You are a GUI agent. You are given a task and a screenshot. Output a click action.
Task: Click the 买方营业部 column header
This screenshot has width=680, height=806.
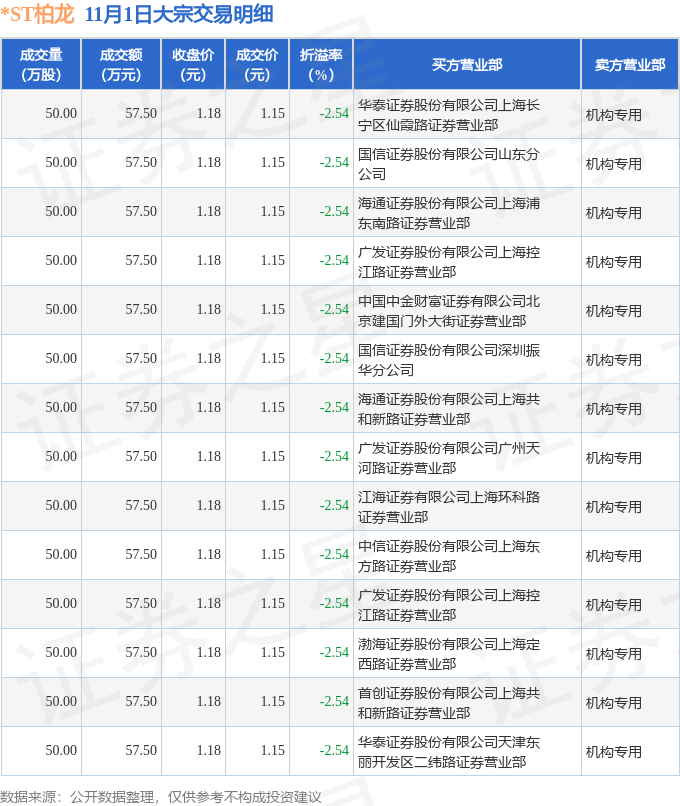[x=467, y=64]
